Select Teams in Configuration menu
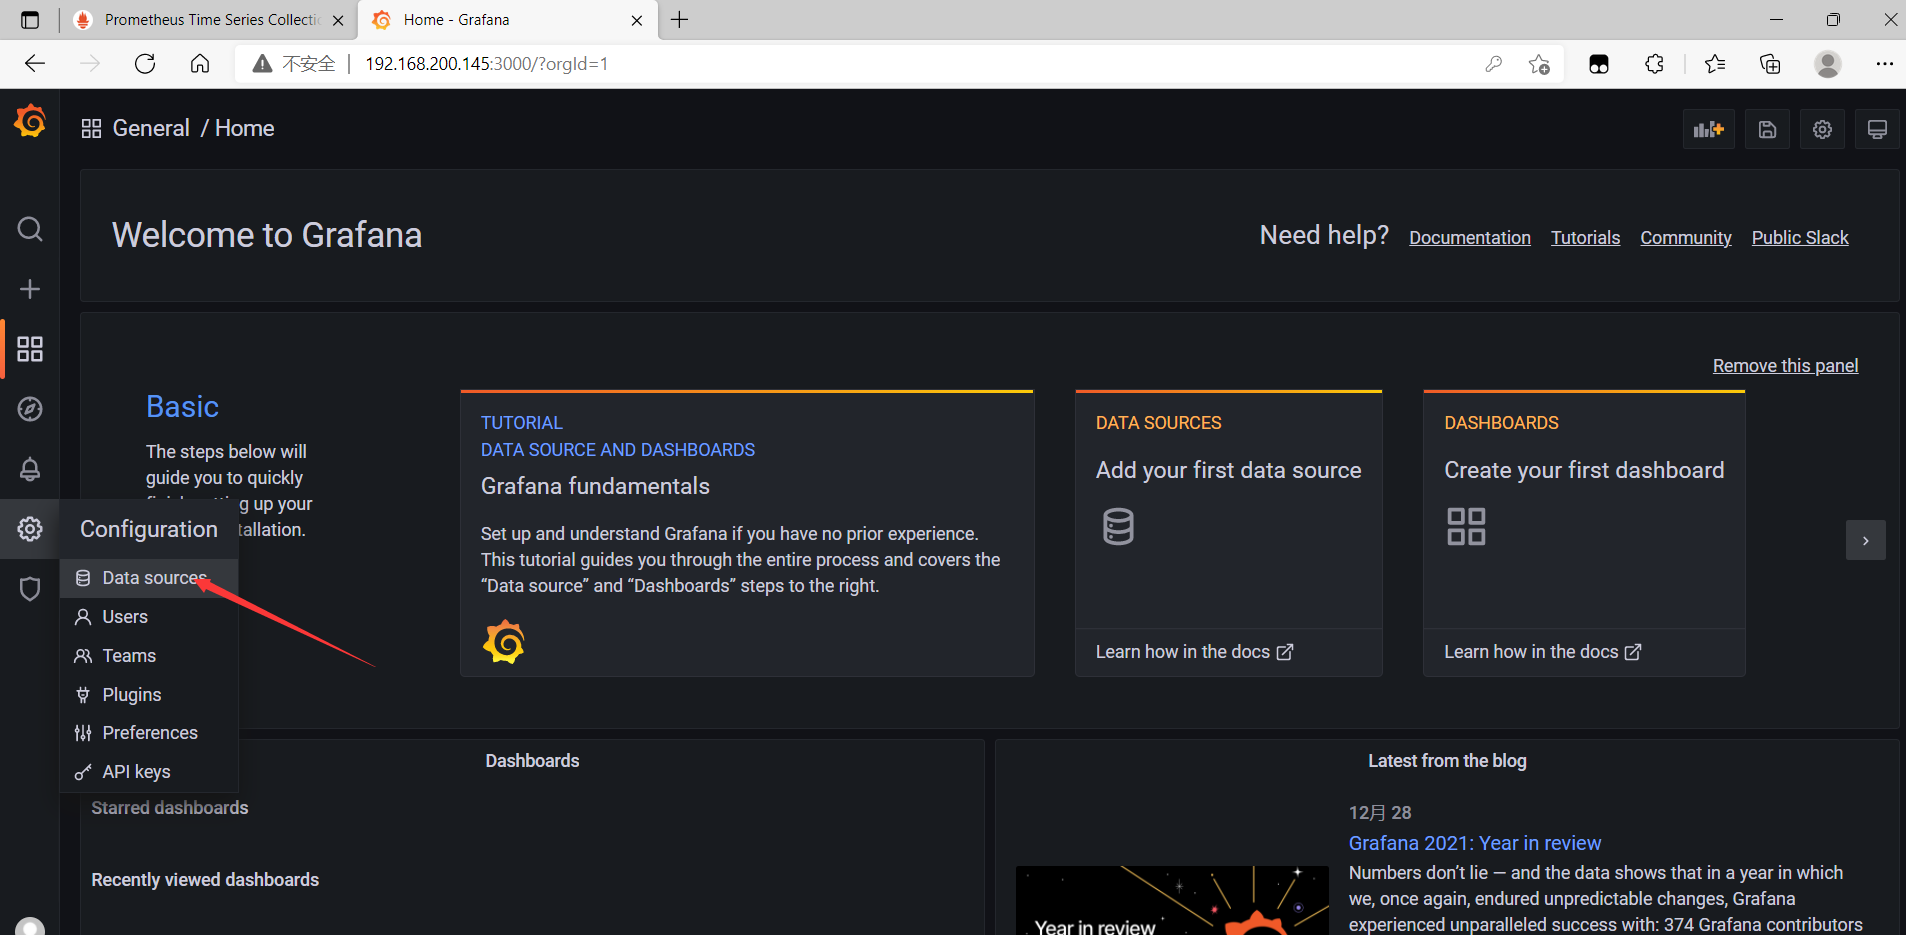The width and height of the screenshot is (1906, 935). tap(149, 656)
